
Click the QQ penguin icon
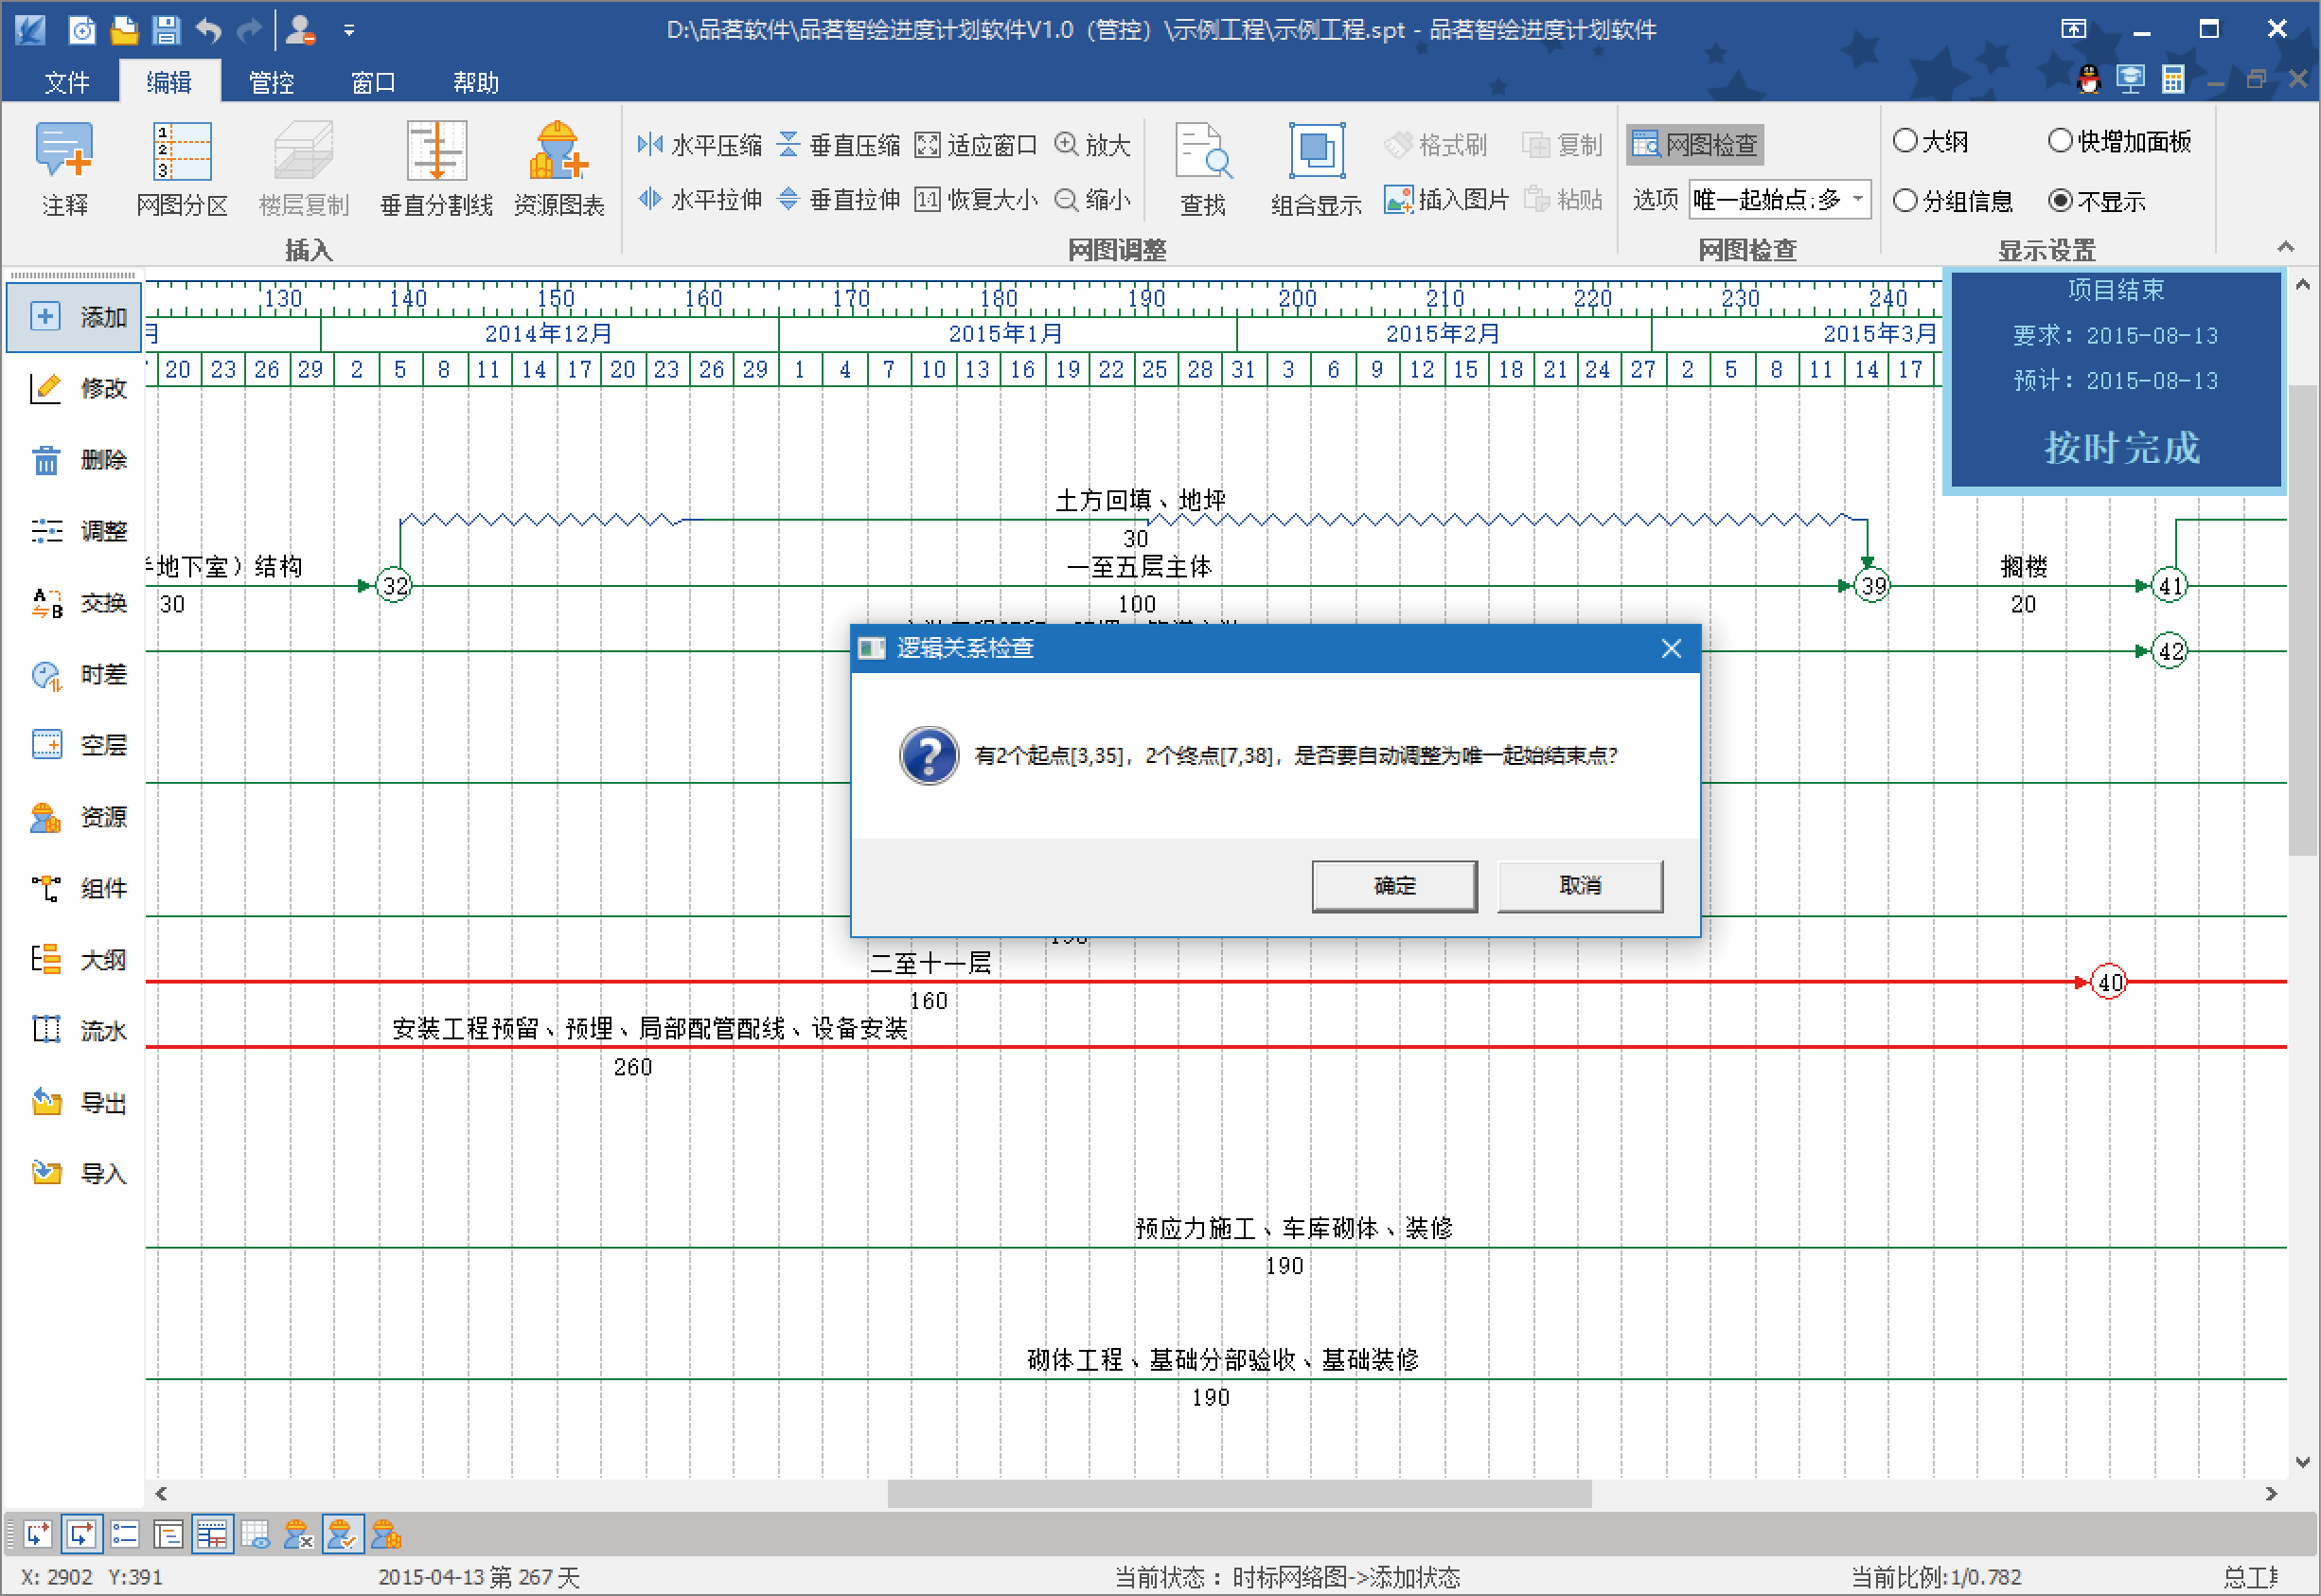click(2089, 79)
